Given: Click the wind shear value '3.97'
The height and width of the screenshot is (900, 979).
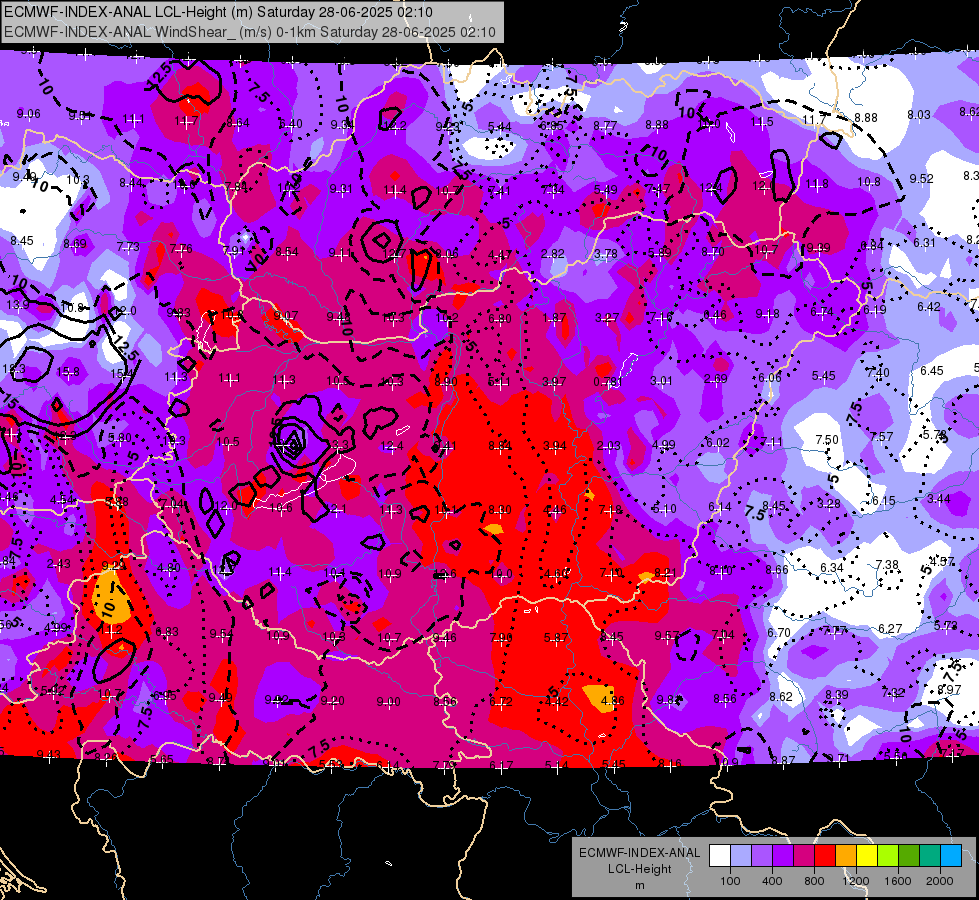Looking at the screenshot, I should (x=554, y=382).
